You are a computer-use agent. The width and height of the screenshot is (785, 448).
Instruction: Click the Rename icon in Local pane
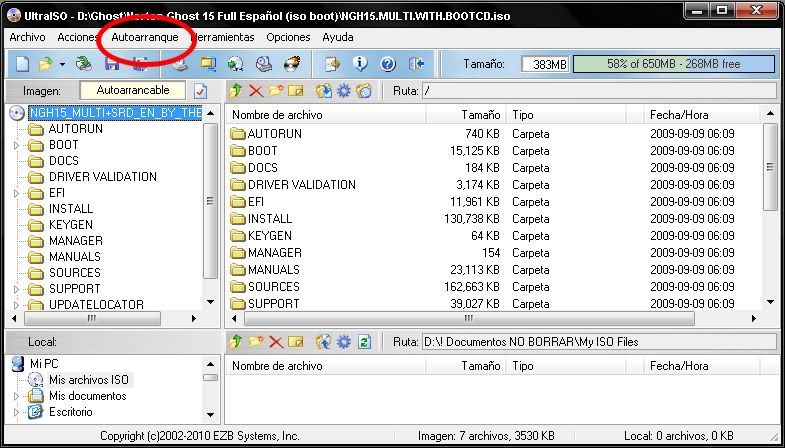(x=296, y=342)
